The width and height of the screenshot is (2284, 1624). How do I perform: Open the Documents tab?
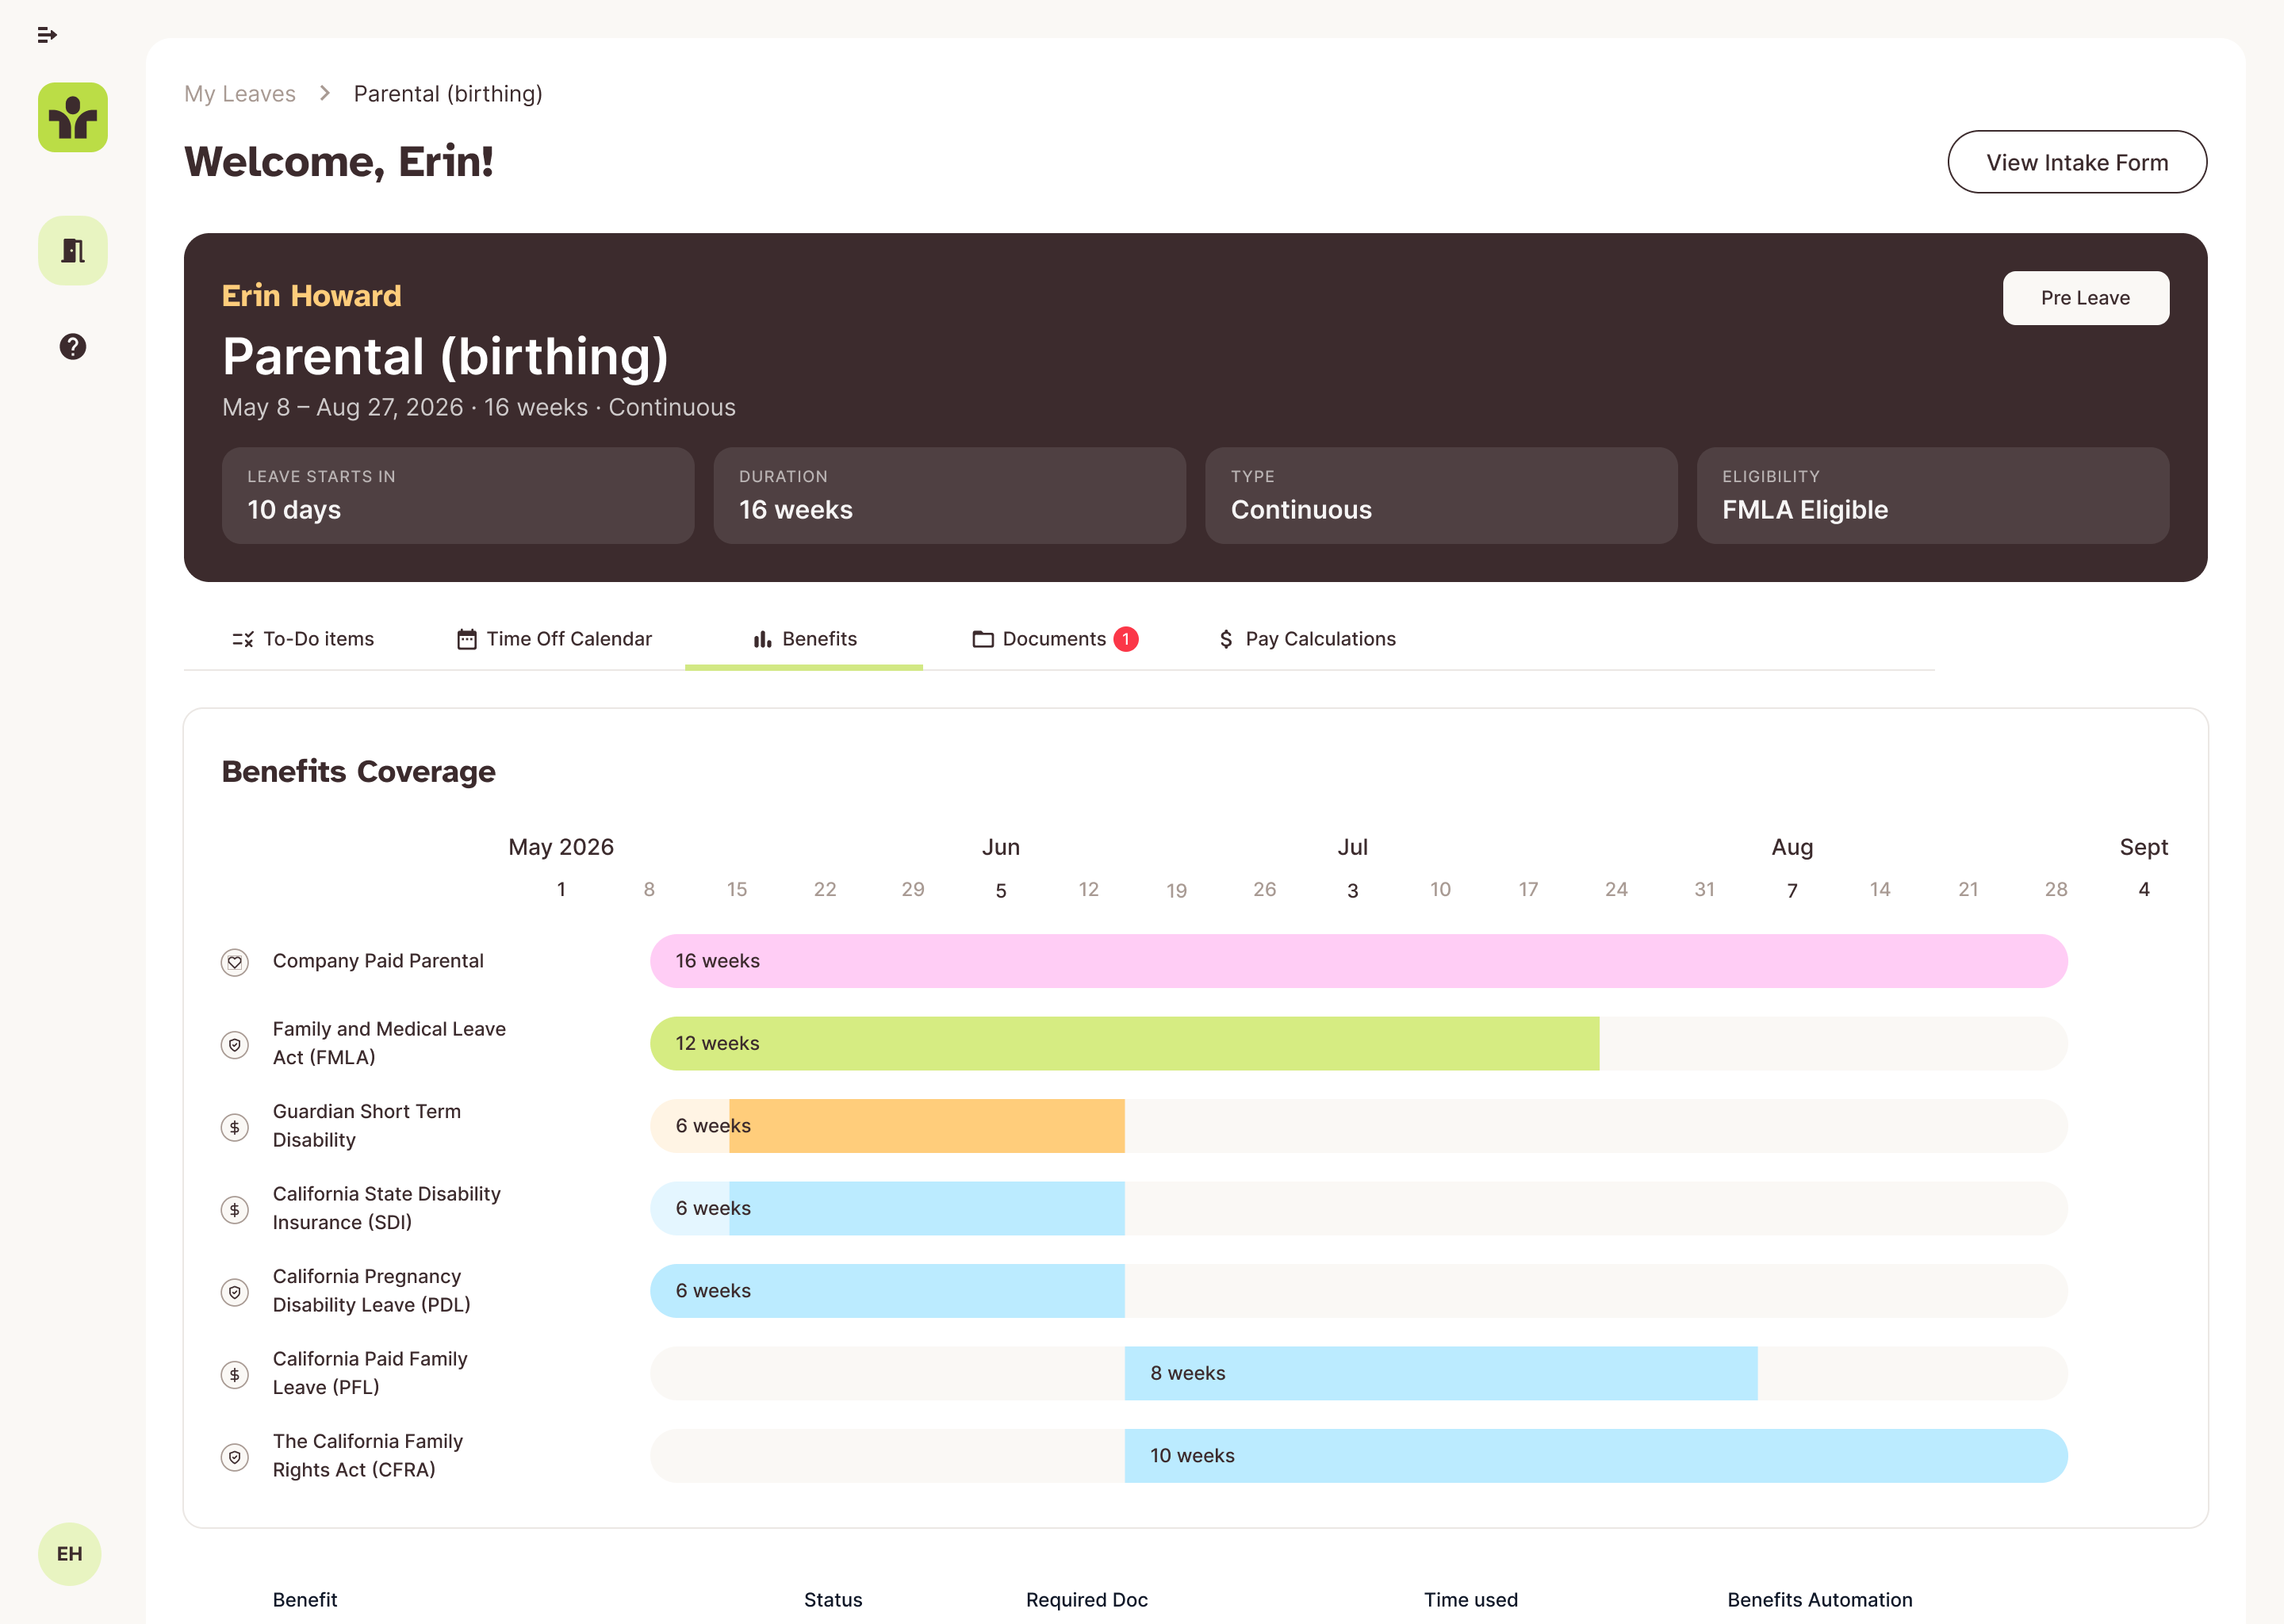(x=1055, y=639)
